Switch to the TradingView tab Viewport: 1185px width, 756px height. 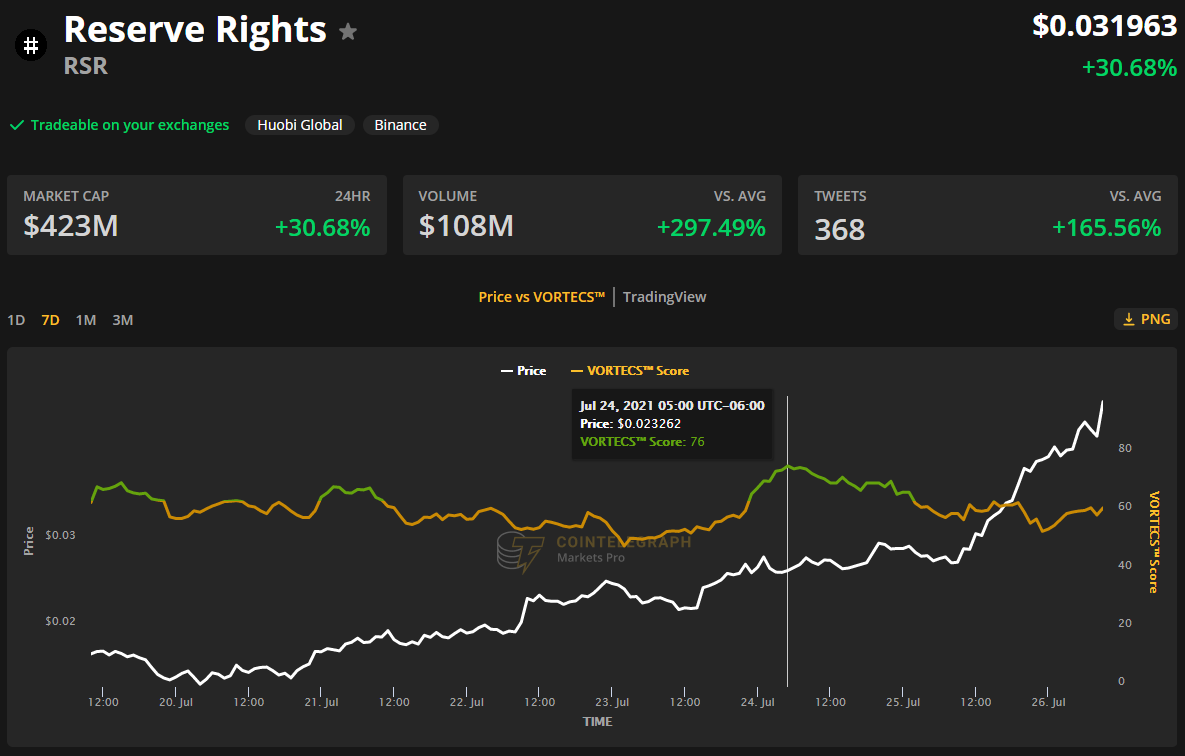[x=664, y=296]
